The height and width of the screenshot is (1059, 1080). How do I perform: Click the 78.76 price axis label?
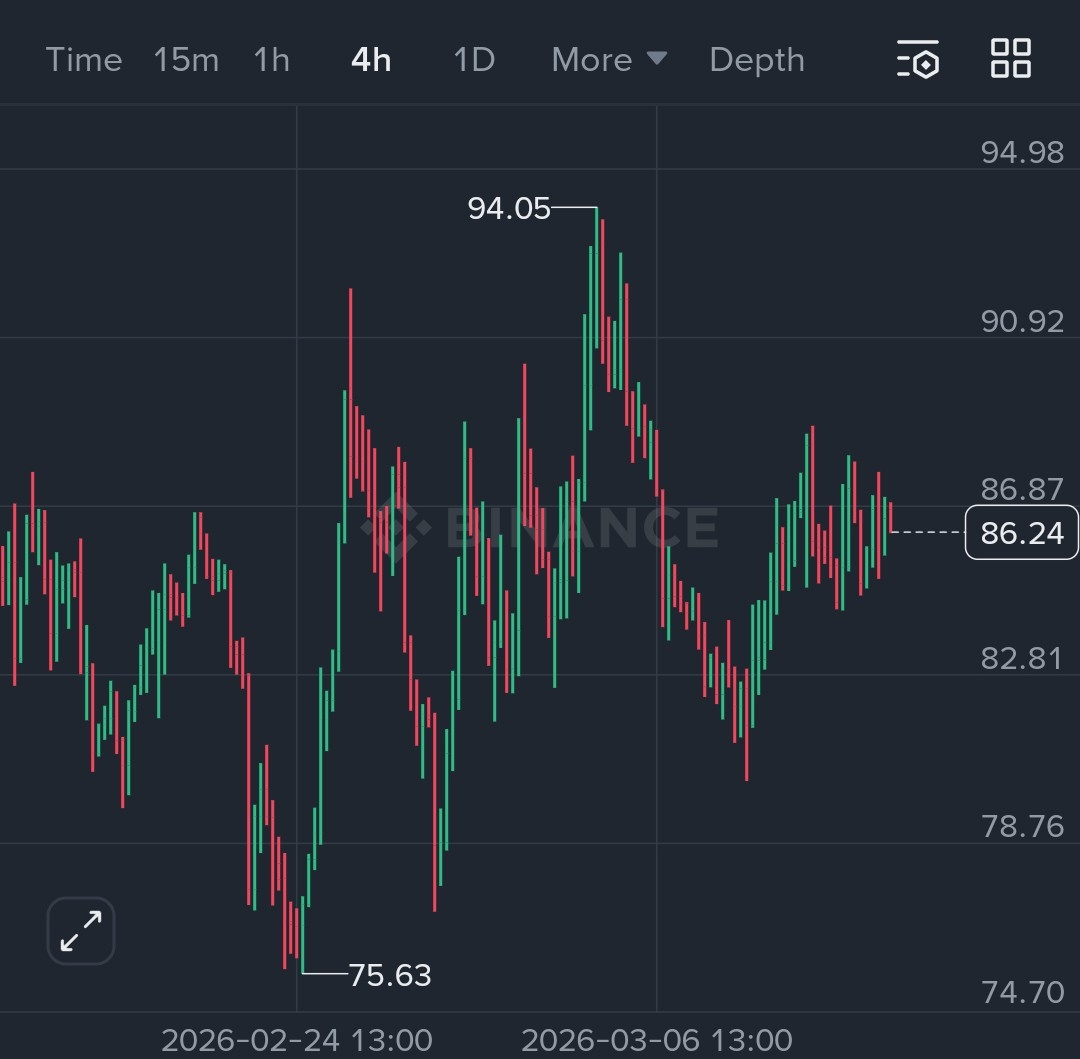point(1022,827)
